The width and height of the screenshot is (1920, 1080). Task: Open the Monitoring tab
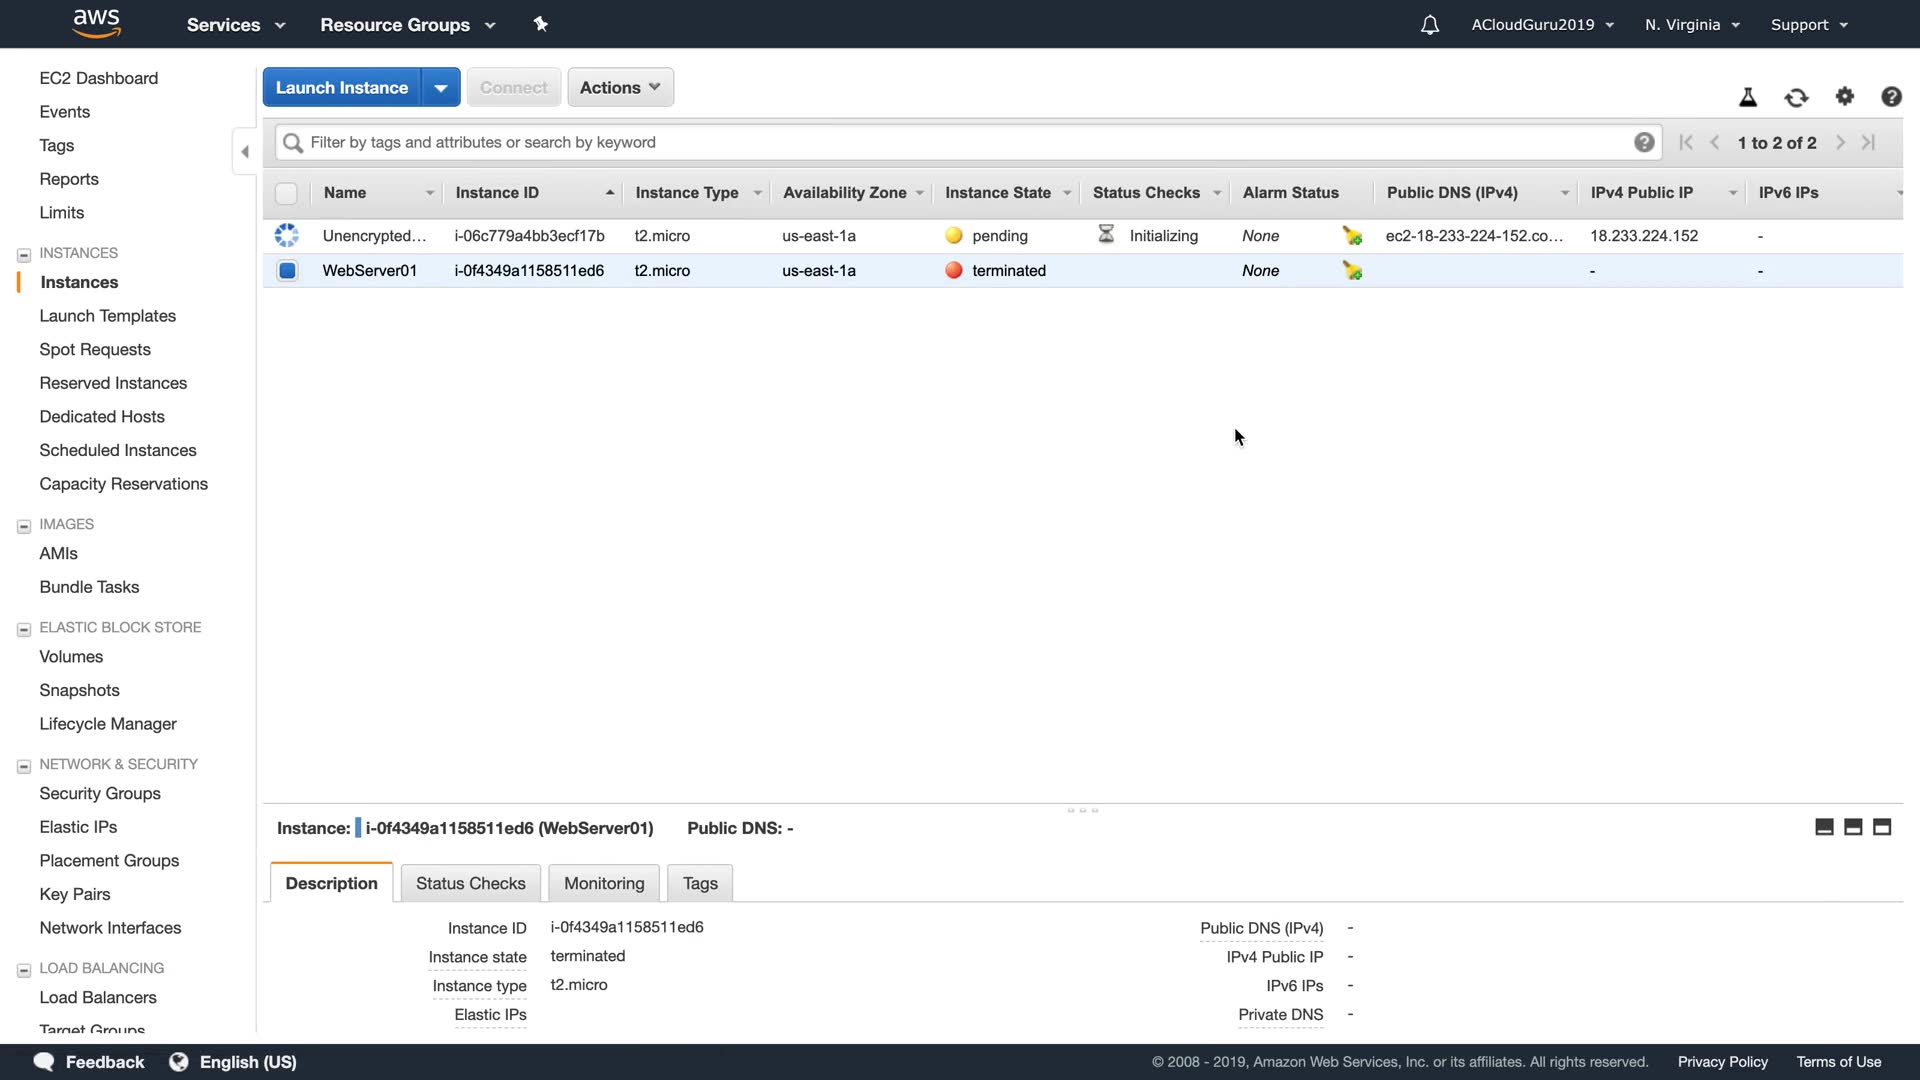point(604,883)
